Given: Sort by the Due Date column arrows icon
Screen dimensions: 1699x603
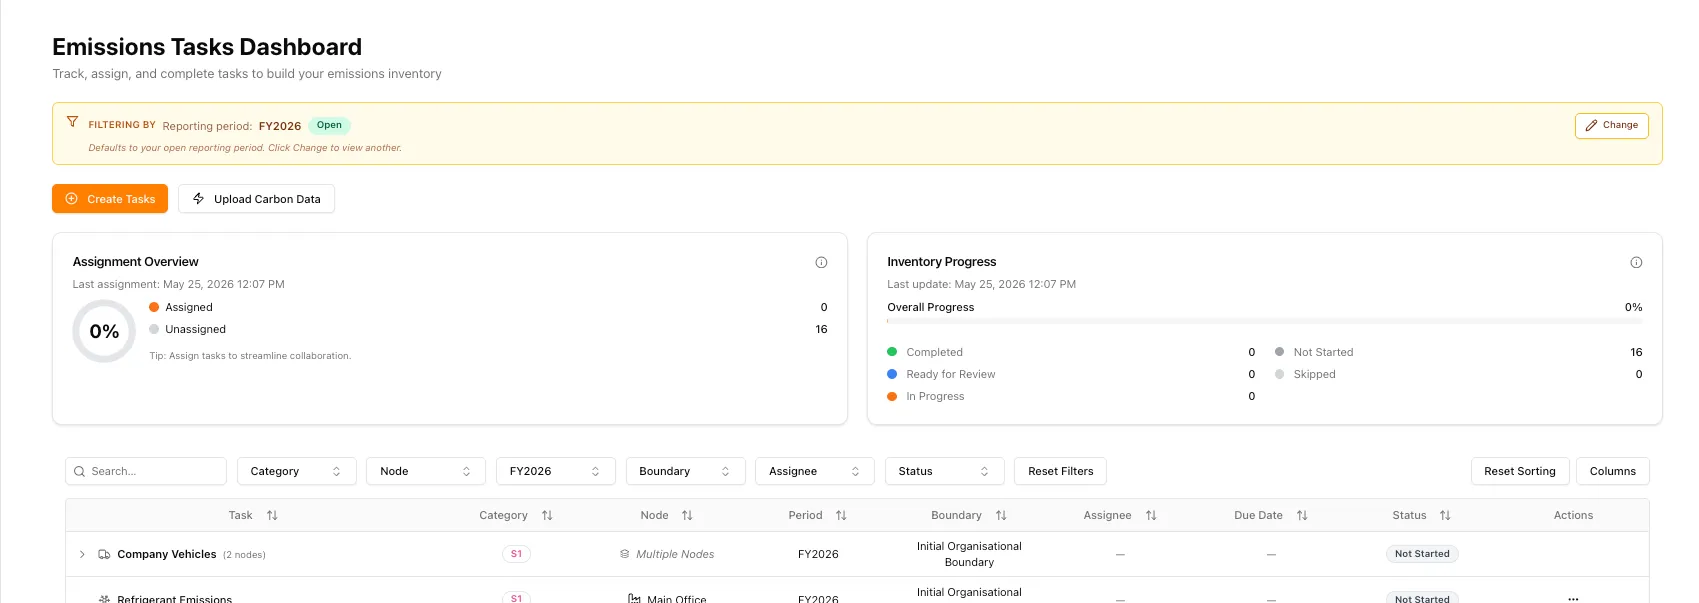Looking at the screenshot, I should (x=1302, y=516).
